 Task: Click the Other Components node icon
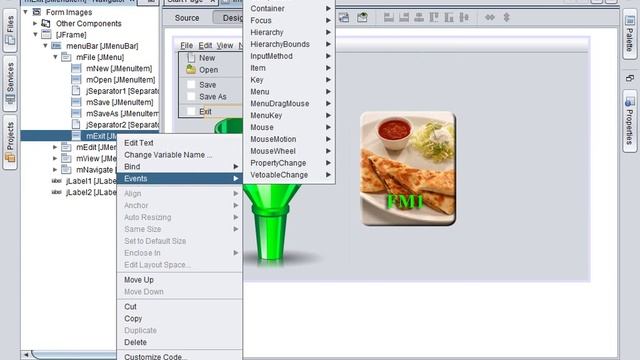(47, 23)
